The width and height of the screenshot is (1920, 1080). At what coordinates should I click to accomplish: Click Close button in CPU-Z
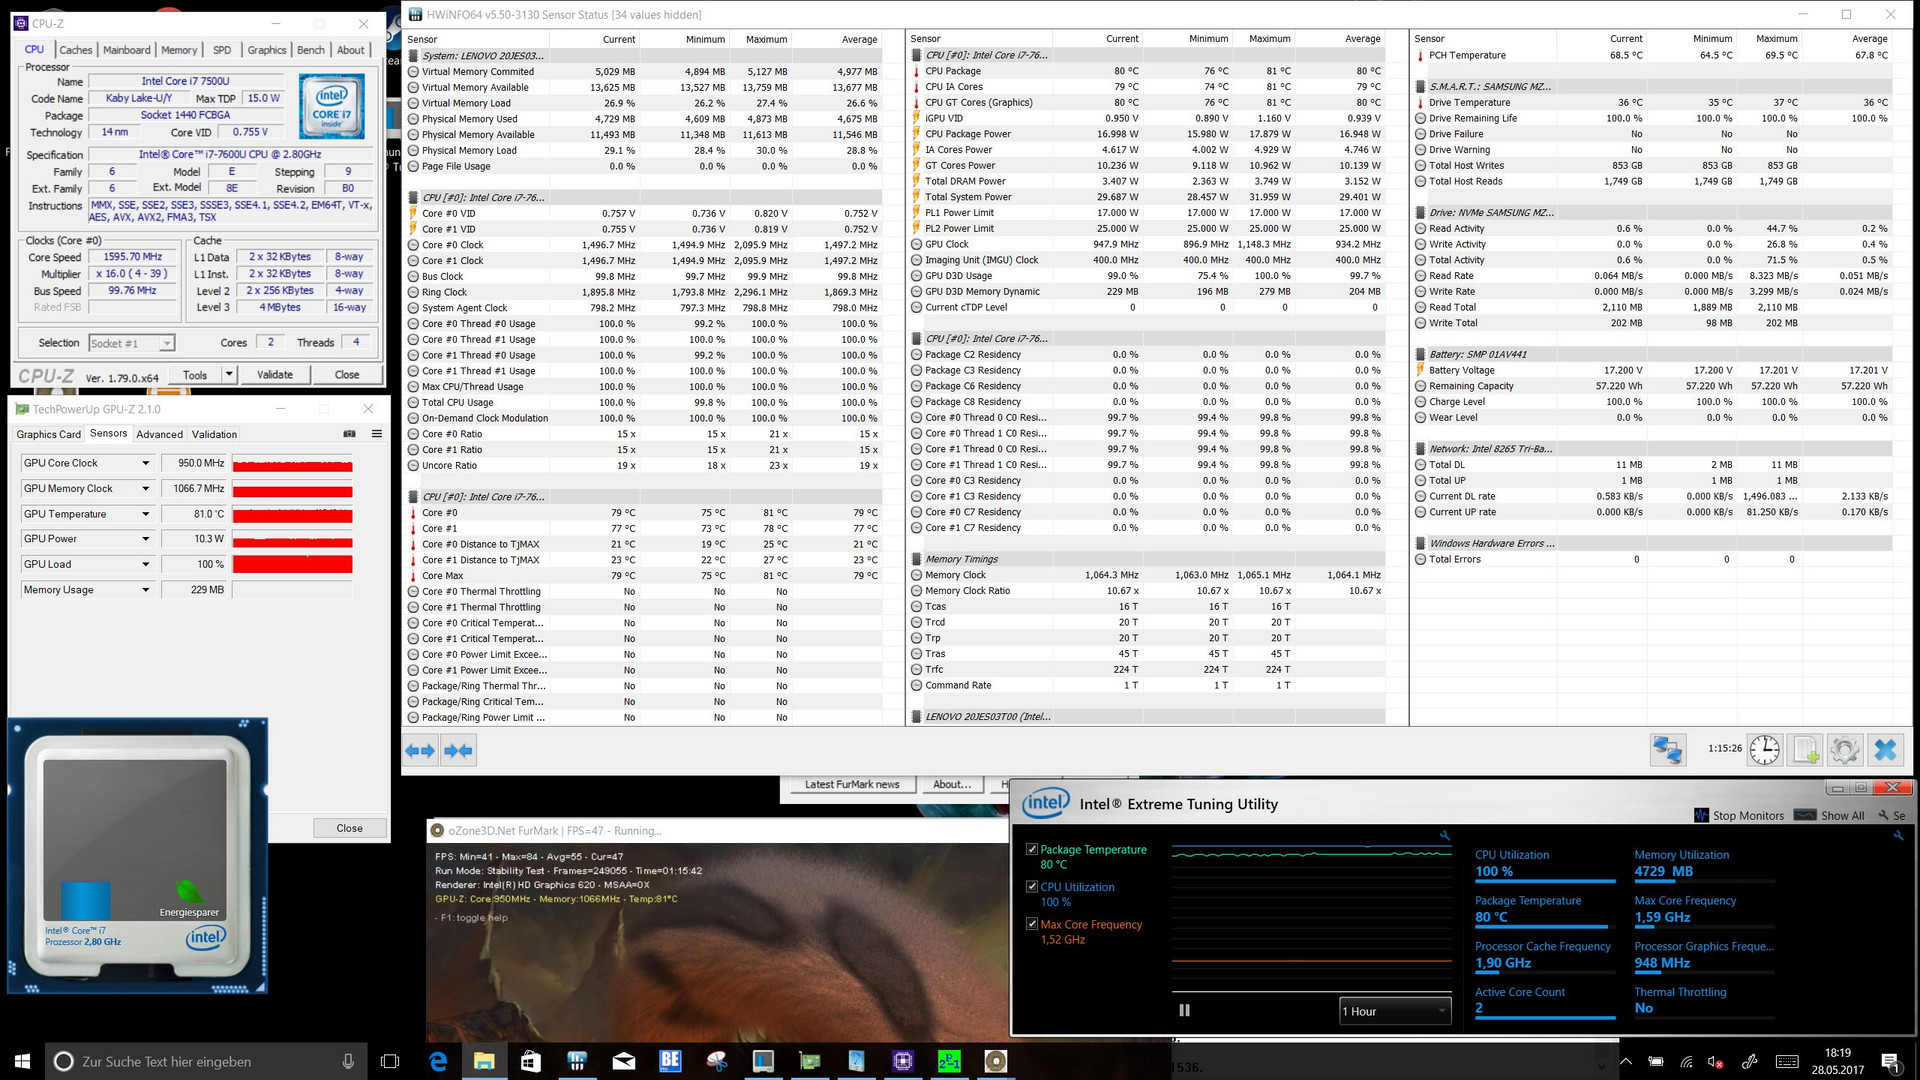coord(347,375)
